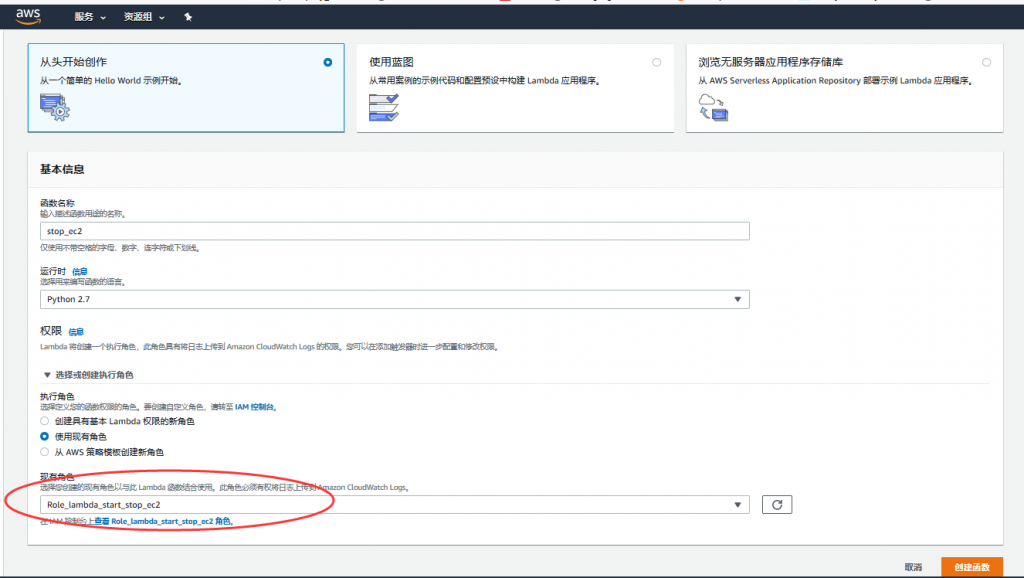Image resolution: width=1024 pixels, height=578 pixels.
Task: Choose 创建具有基本 Lambda 权限的新角色
Action: point(45,421)
